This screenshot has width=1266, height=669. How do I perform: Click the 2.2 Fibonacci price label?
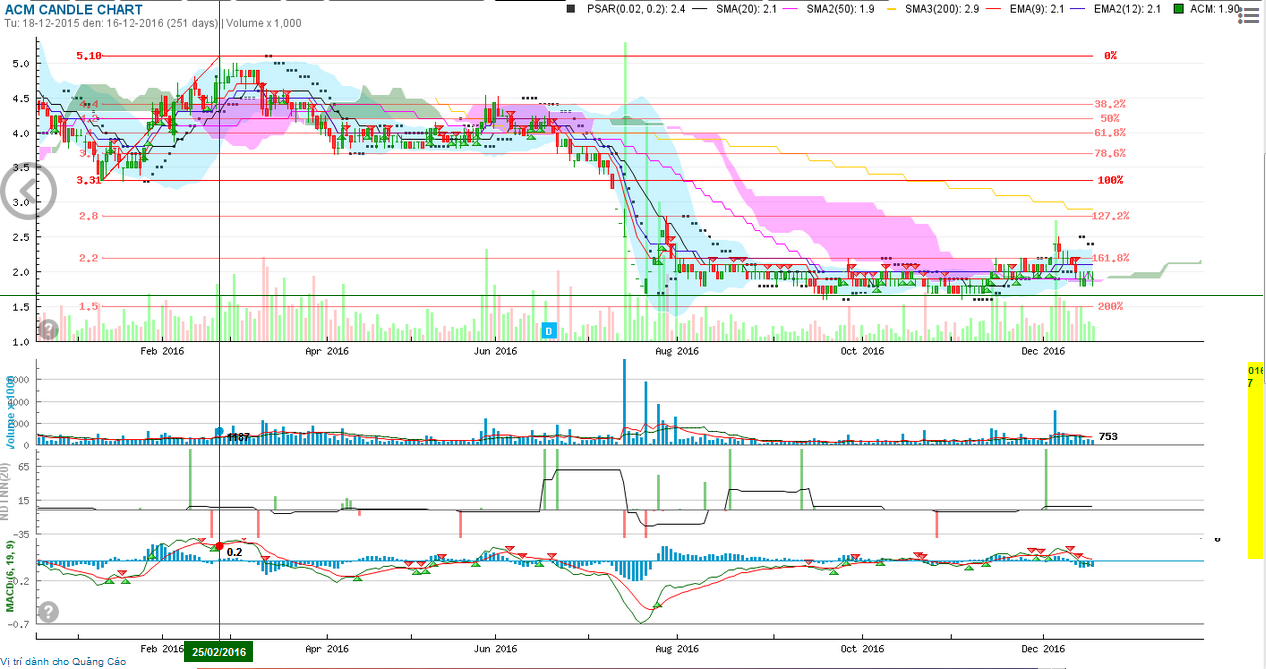tap(88, 258)
